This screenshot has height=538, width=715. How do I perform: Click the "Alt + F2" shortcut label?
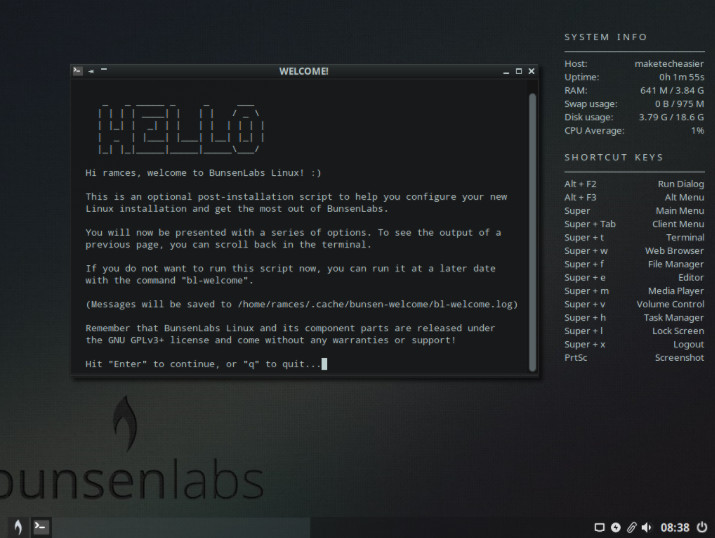pos(580,184)
